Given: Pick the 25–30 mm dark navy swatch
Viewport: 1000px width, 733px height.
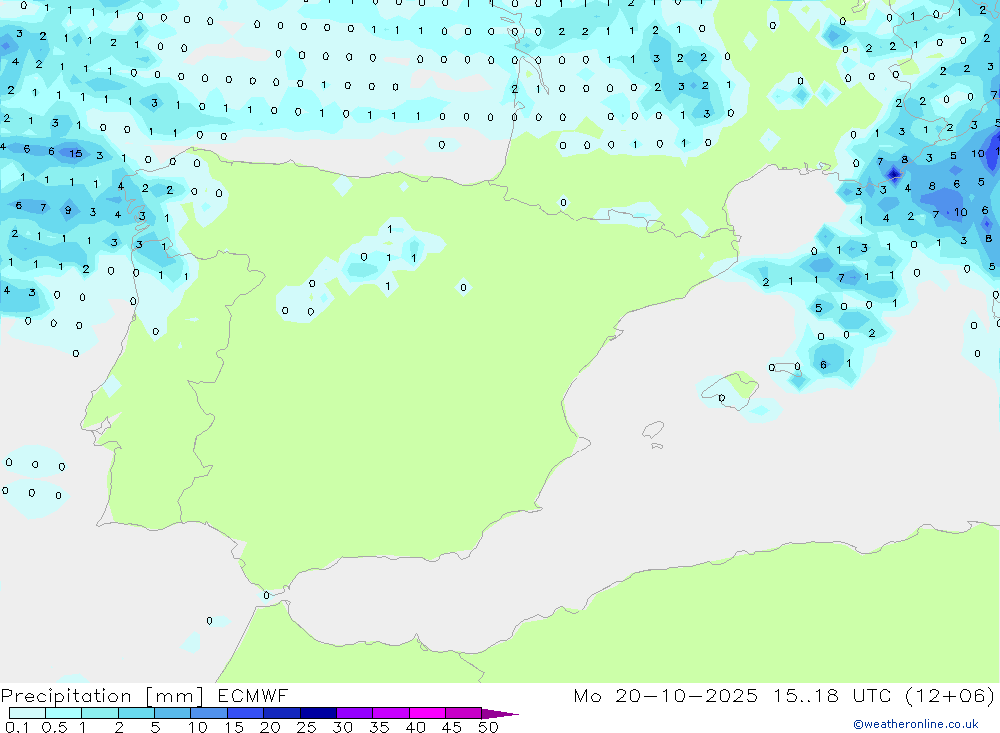Looking at the screenshot, I should pos(318,713).
